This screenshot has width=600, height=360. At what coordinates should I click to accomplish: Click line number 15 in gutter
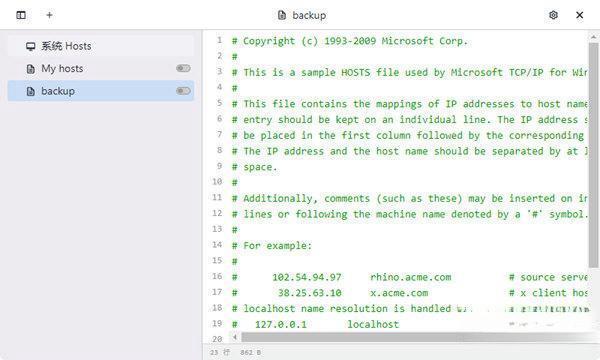(217, 261)
